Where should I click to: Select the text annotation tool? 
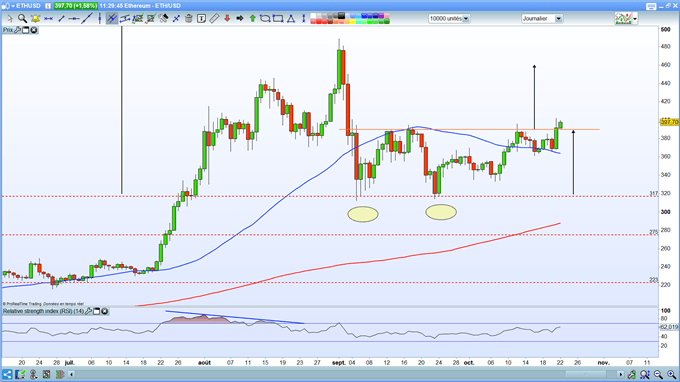pyautogui.click(x=201, y=19)
